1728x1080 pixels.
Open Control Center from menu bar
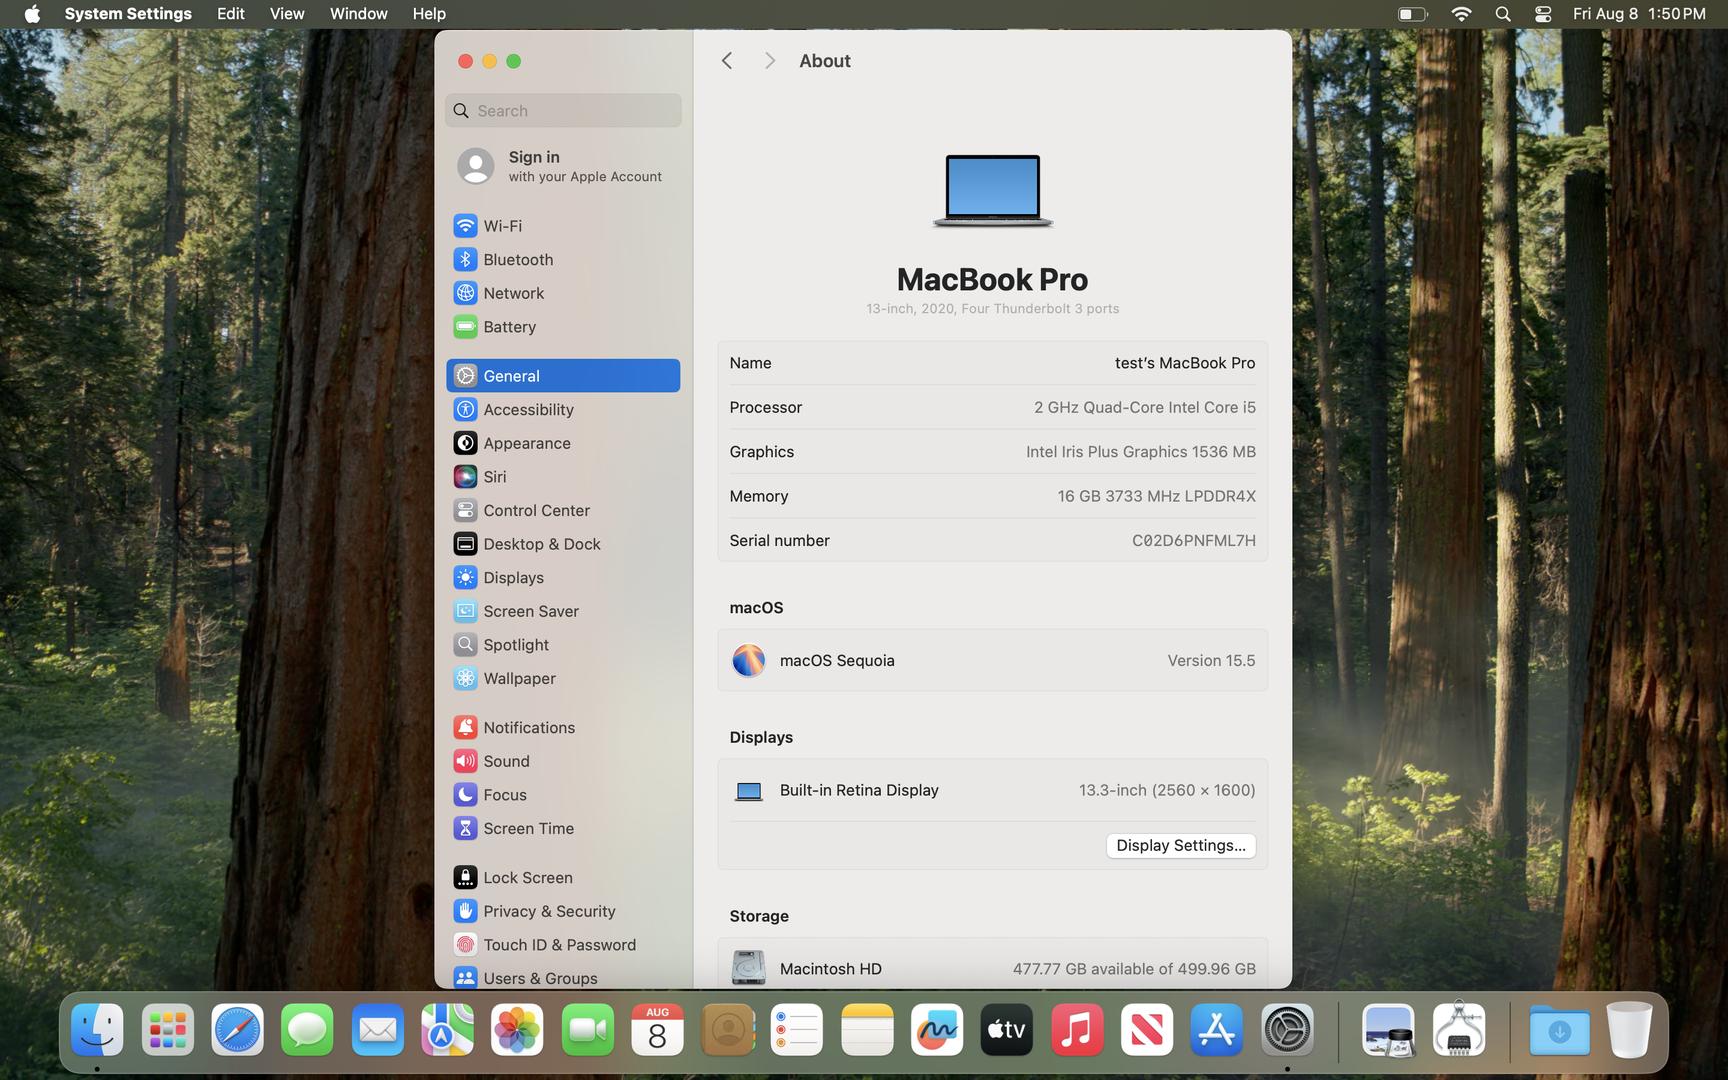point(1543,14)
